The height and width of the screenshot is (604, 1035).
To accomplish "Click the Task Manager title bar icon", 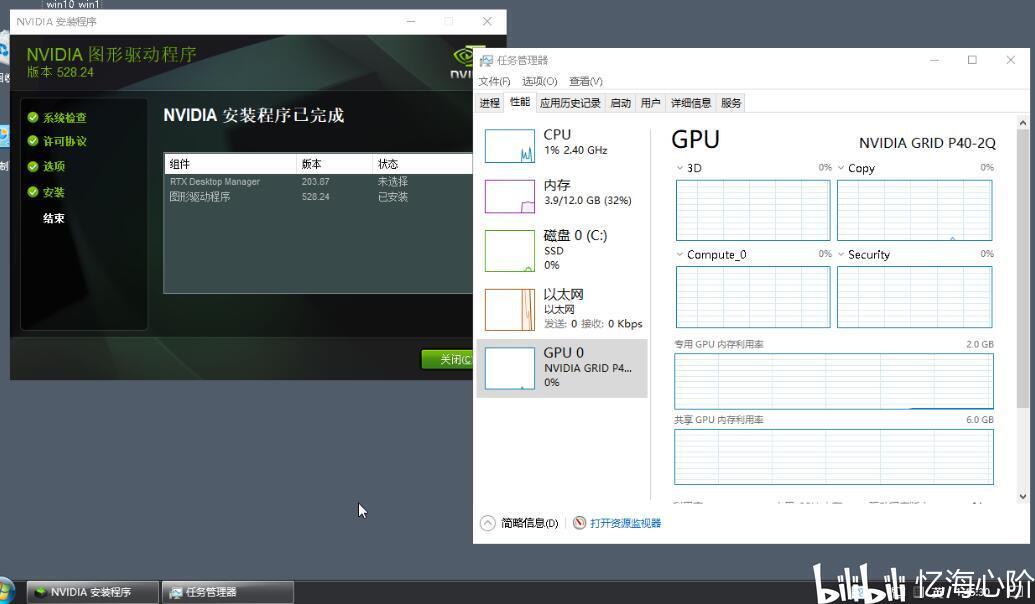I will coord(486,61).
